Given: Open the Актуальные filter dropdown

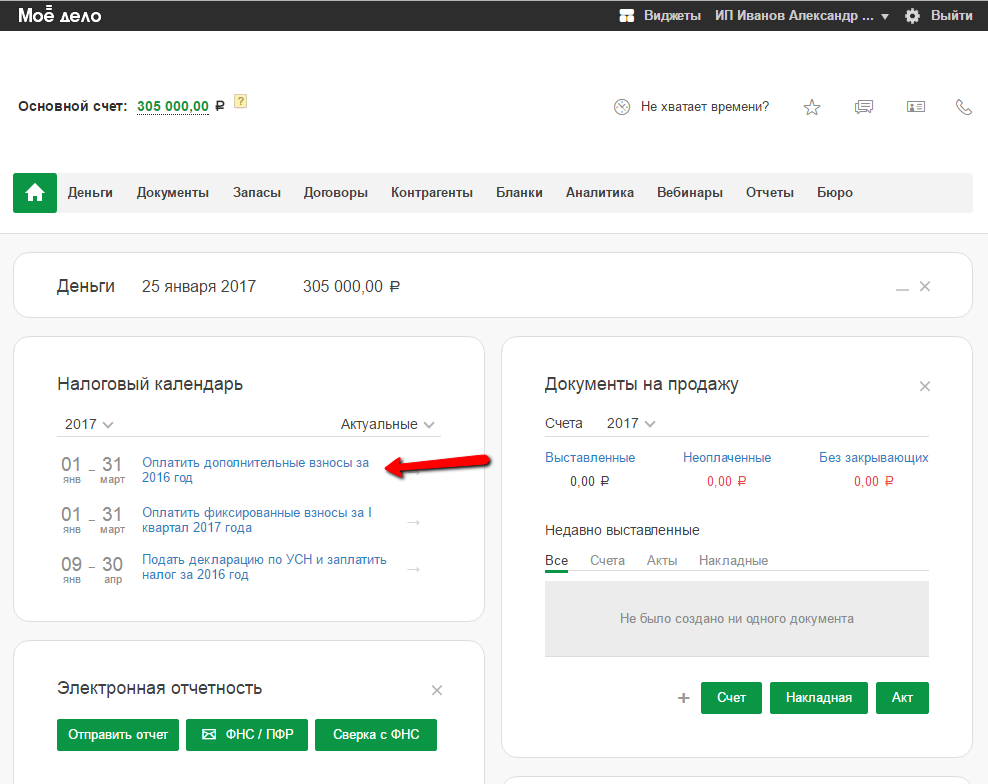Looking at the screenshot, I should 388,425.
